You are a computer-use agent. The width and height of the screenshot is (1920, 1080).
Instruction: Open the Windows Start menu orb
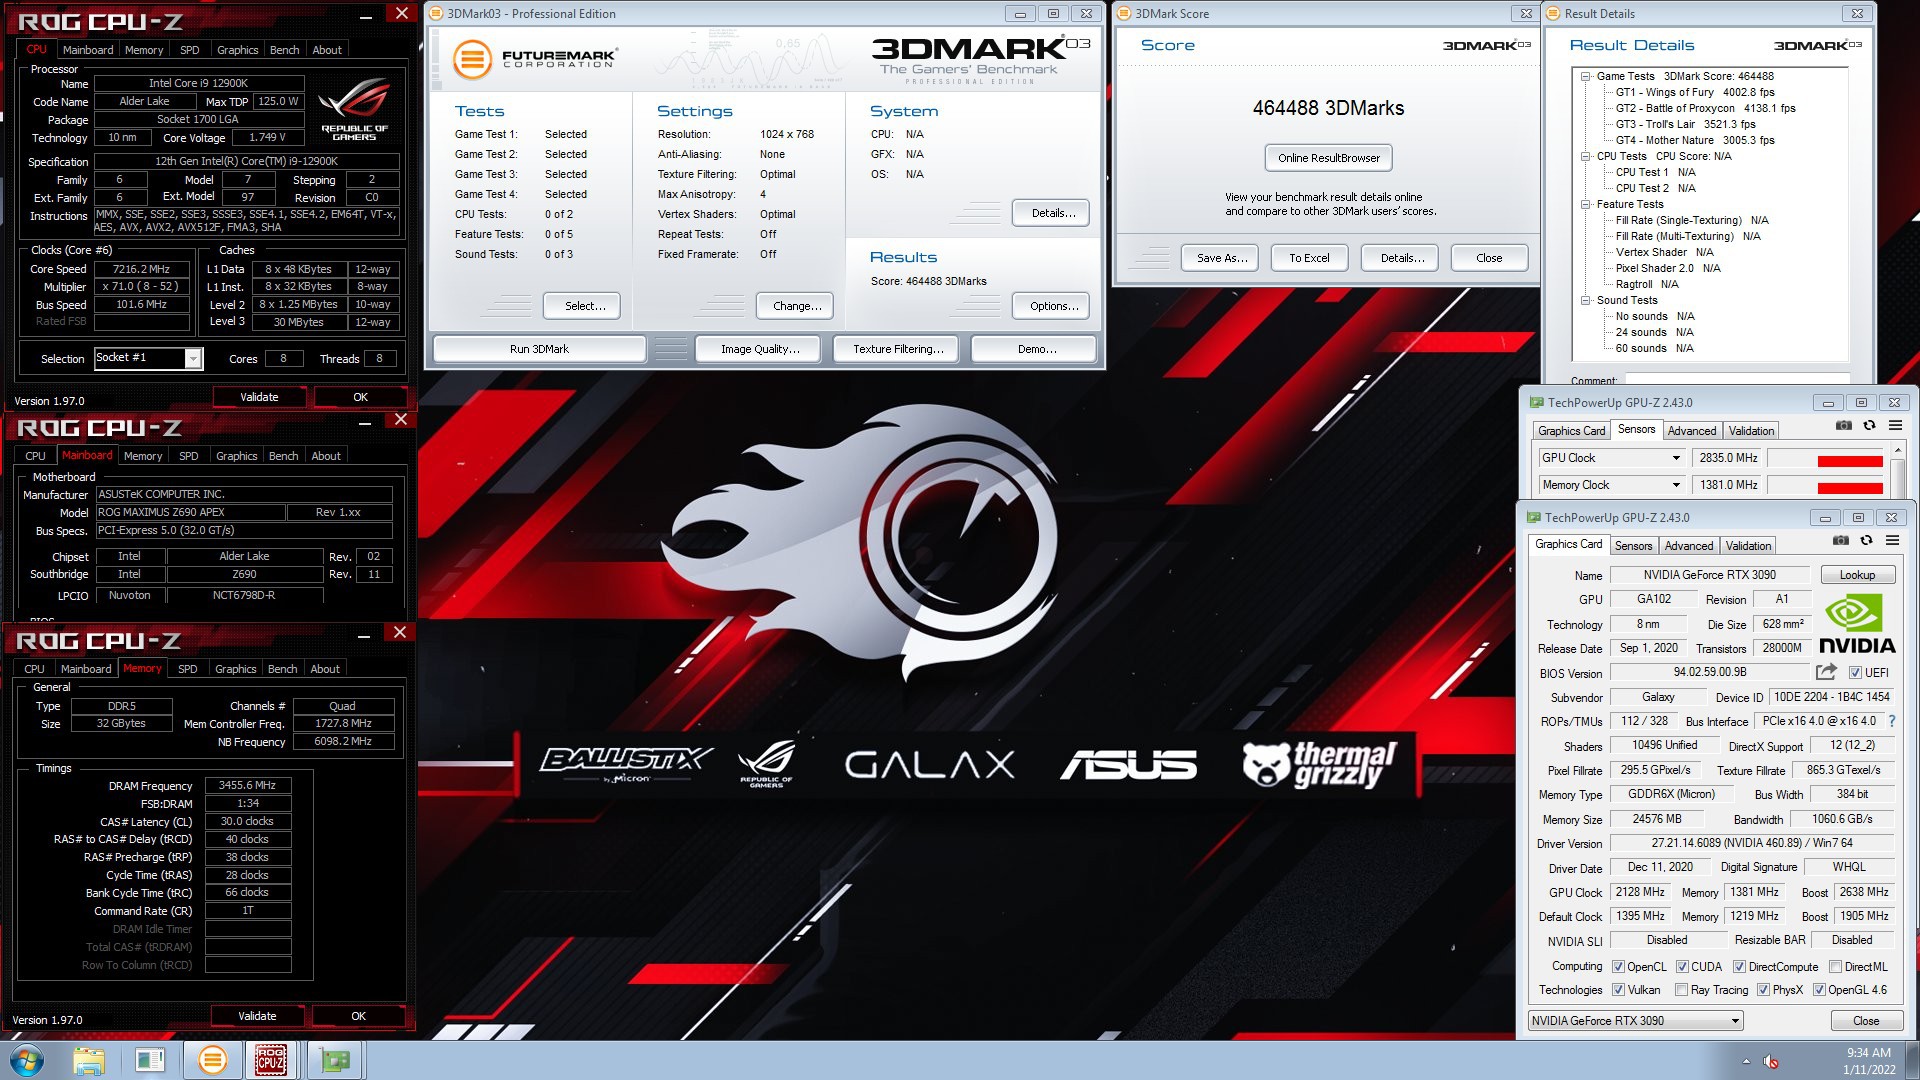[x=27, y=1060]
